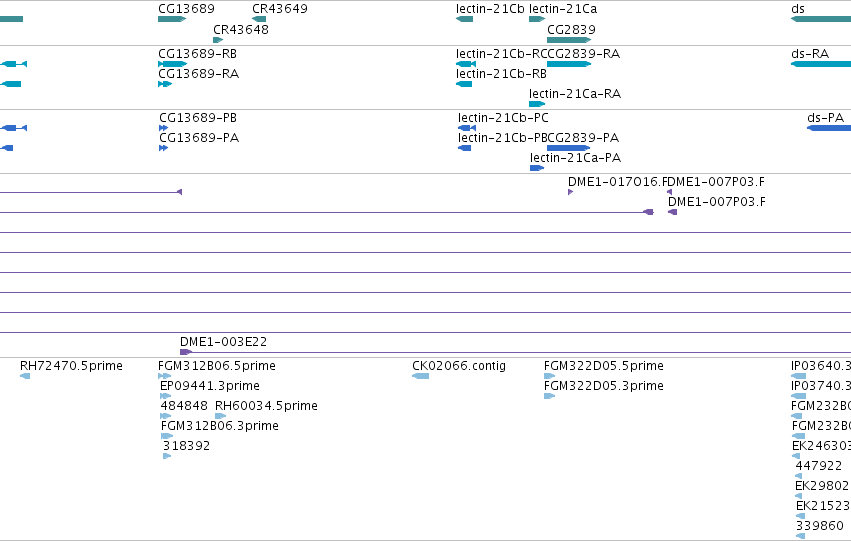Click the CG13689-RB transcript arrow glyph
Image resolution: width=851 pixels, height=541 pixels.
173,64
